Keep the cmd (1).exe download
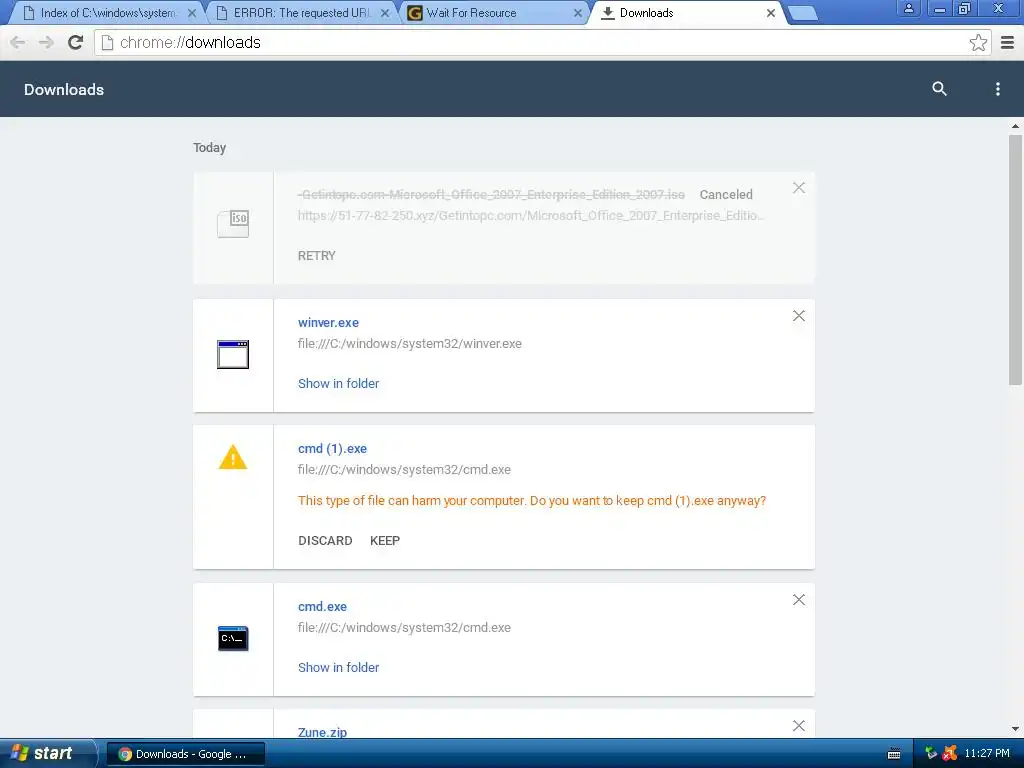1024x768 pixels. [385, 541]
